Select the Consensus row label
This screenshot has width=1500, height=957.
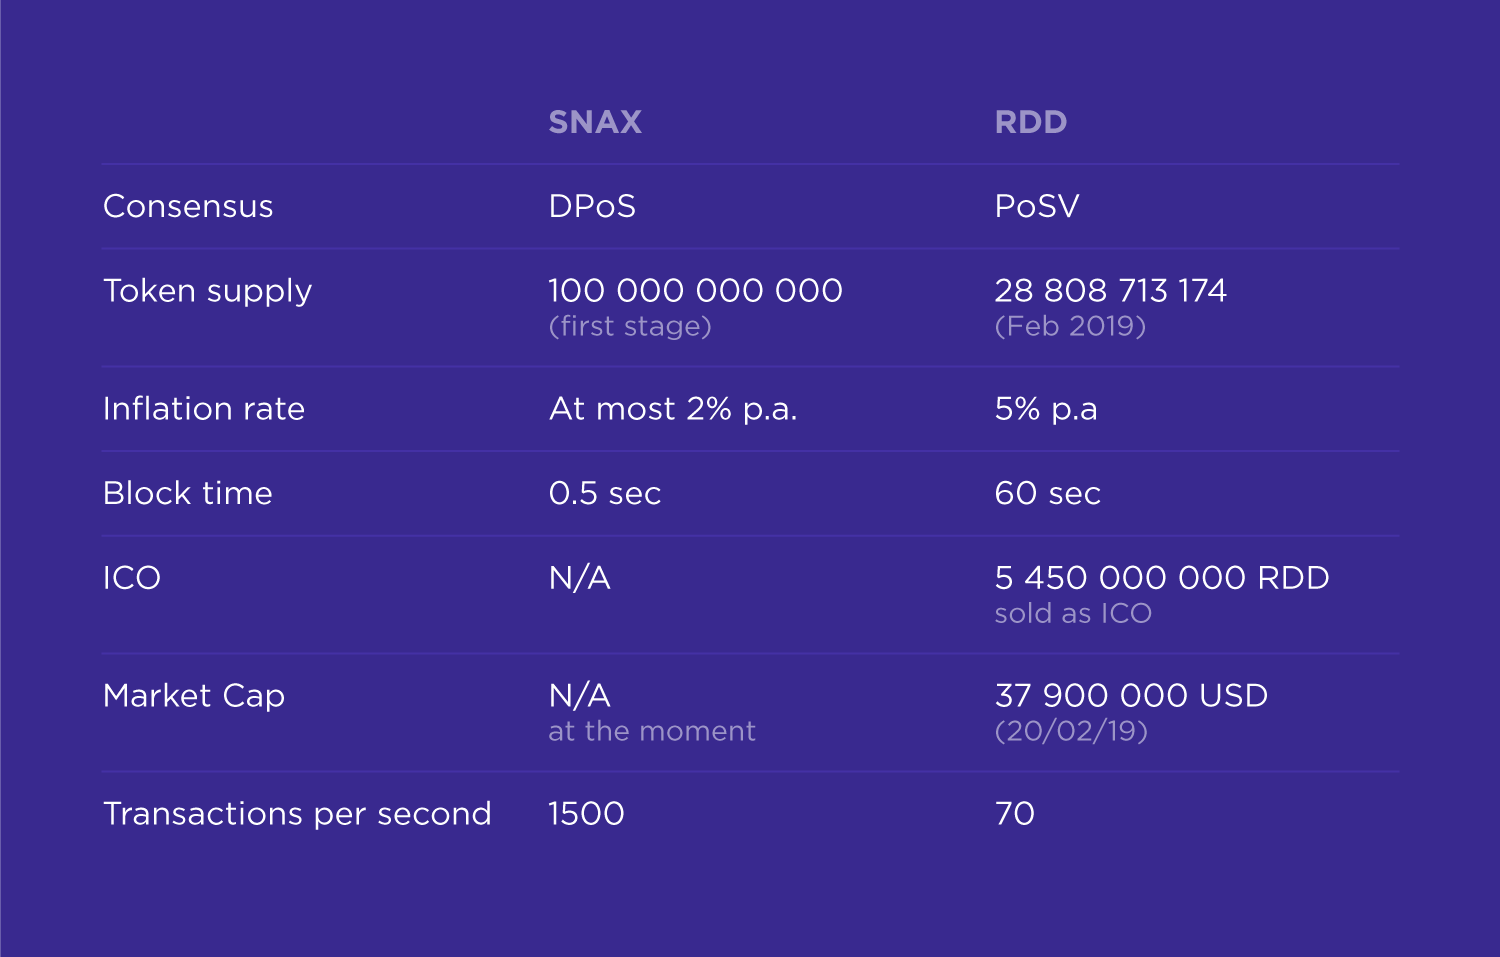(188, 206)
